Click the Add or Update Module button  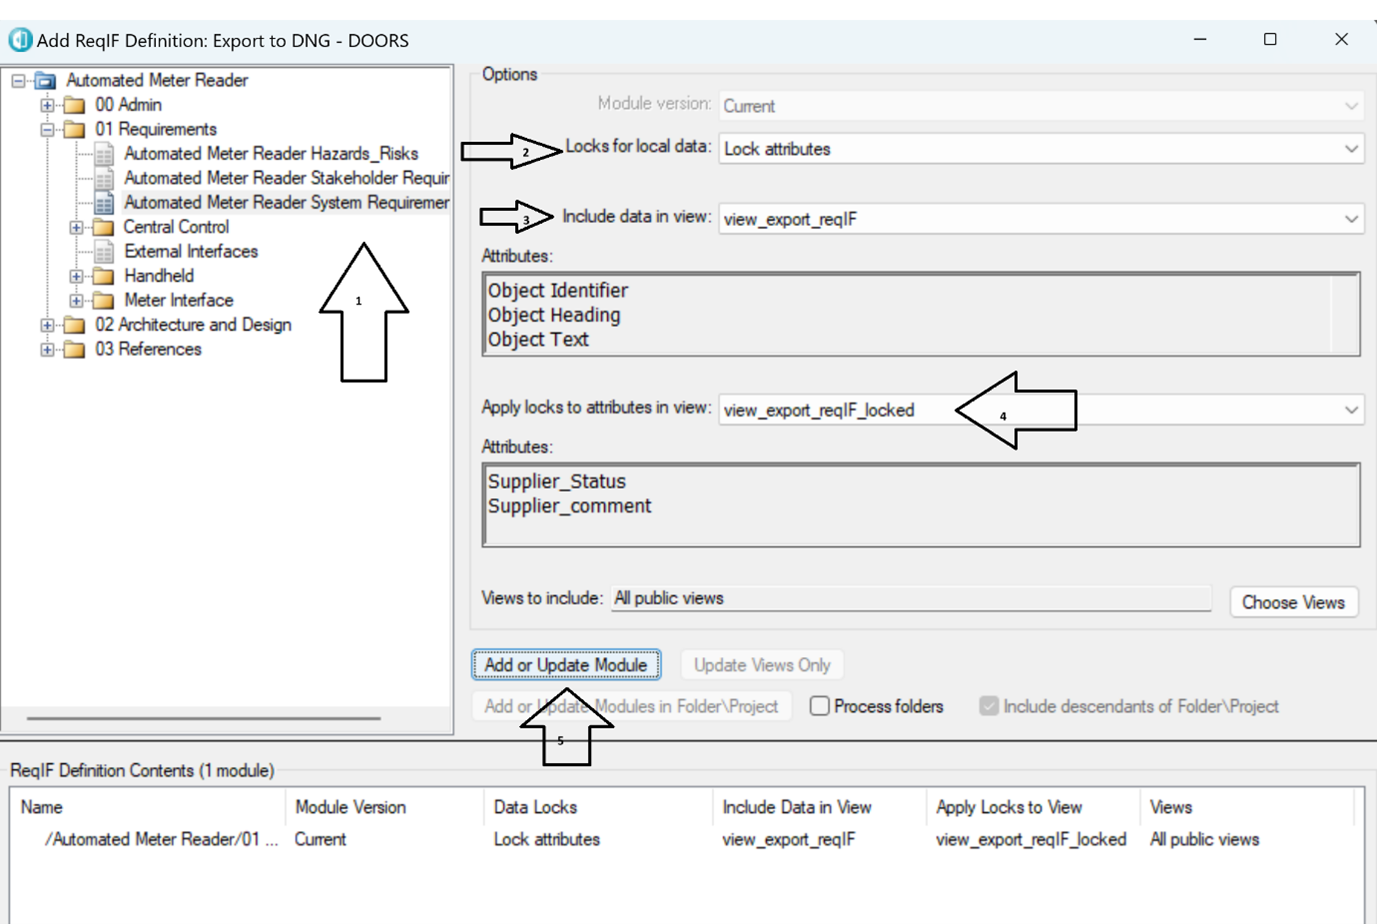tap(566, 665)
